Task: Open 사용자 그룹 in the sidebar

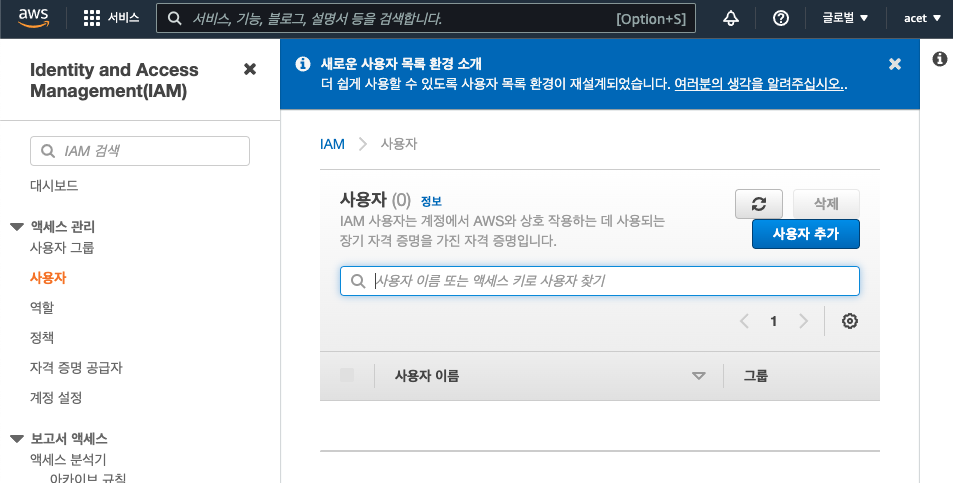Action: (62, 247)
